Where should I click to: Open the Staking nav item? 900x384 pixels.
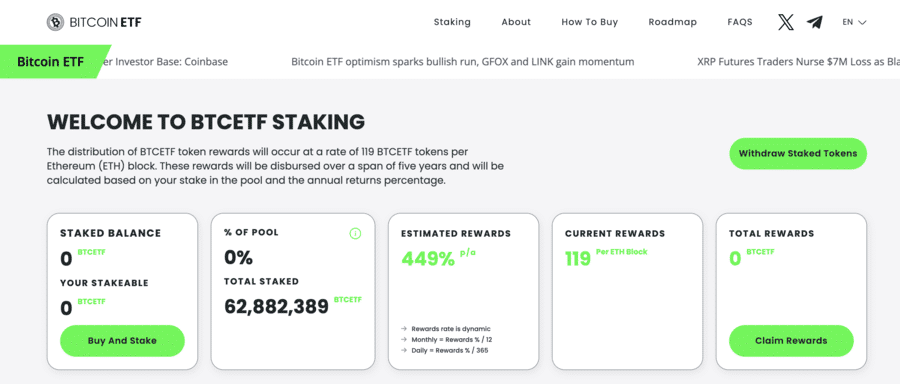click(x=452, y=22)
